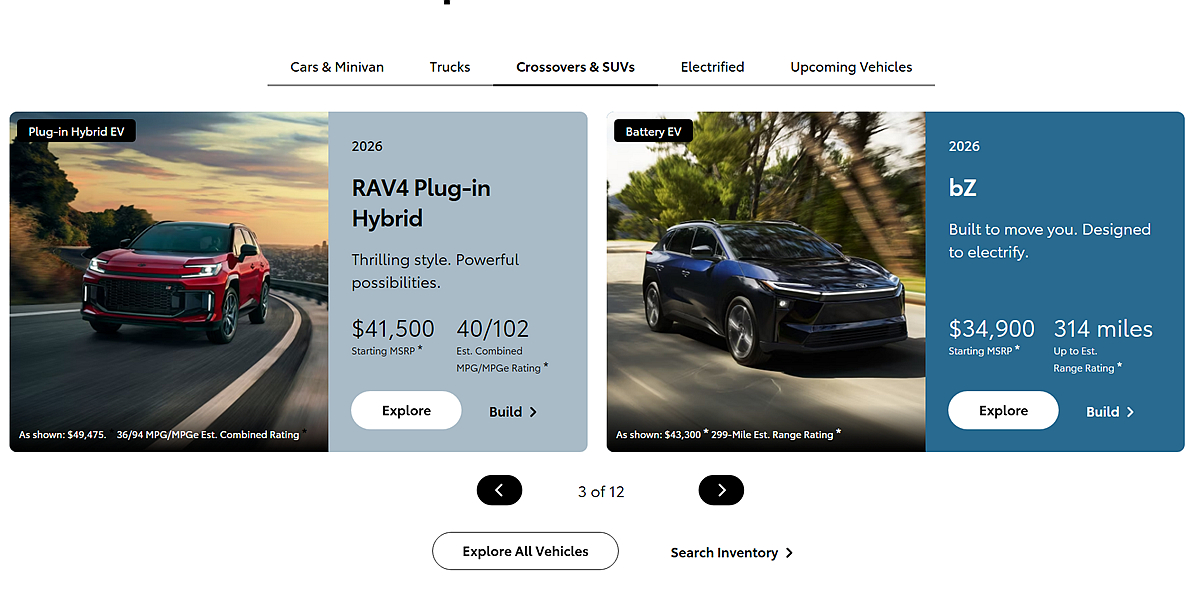
Task: Explore the 2026 bZ
Action: point(1003,411)
